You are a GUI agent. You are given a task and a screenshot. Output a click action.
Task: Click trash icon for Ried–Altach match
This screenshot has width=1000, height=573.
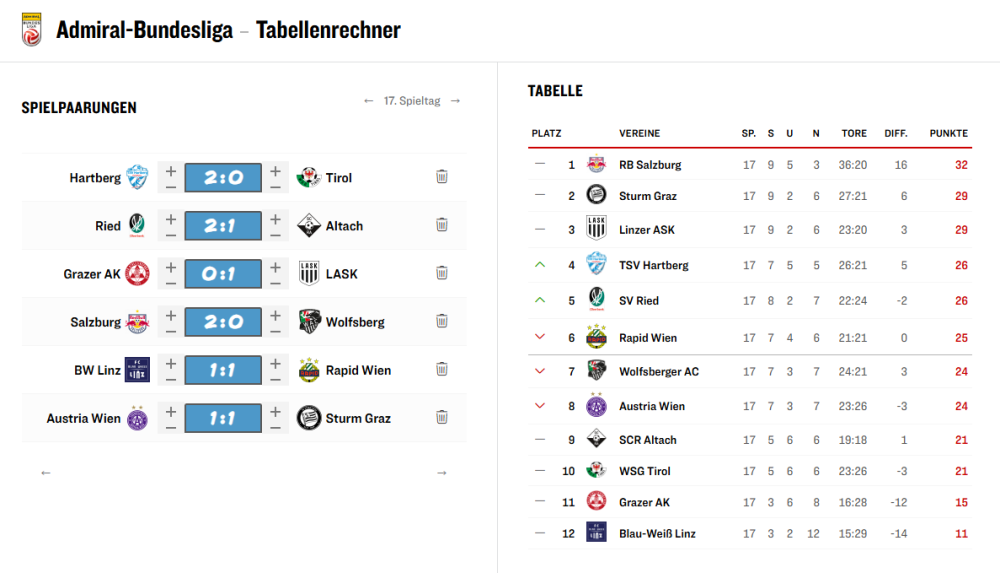(441, 225)
